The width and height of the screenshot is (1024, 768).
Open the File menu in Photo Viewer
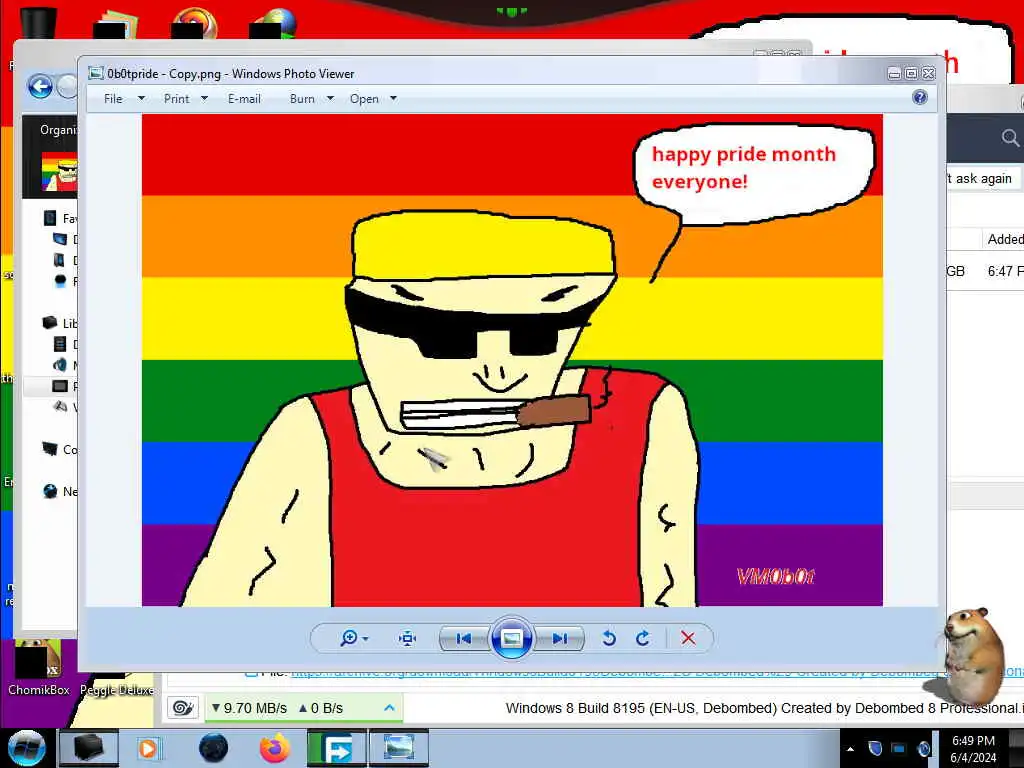click(113, 99)
